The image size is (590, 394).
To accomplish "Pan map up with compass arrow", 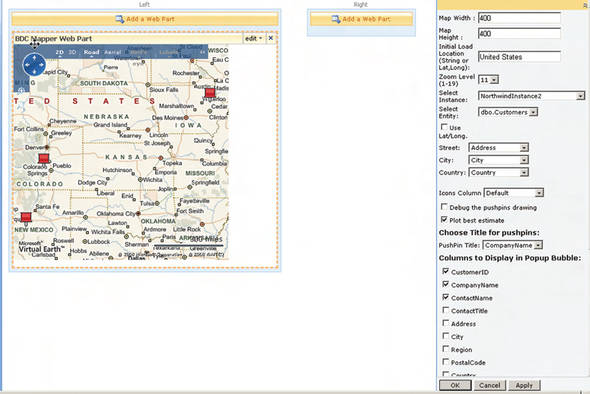I will pyautogui.click(x=34, y=58).
